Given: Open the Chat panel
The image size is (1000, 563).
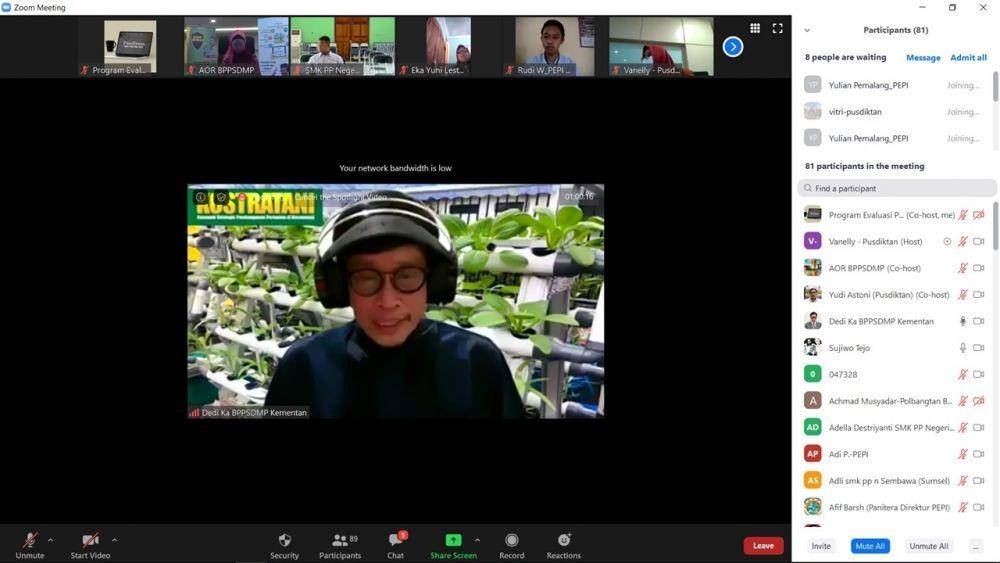Looking at the screenshot, I should pos(395,546).
